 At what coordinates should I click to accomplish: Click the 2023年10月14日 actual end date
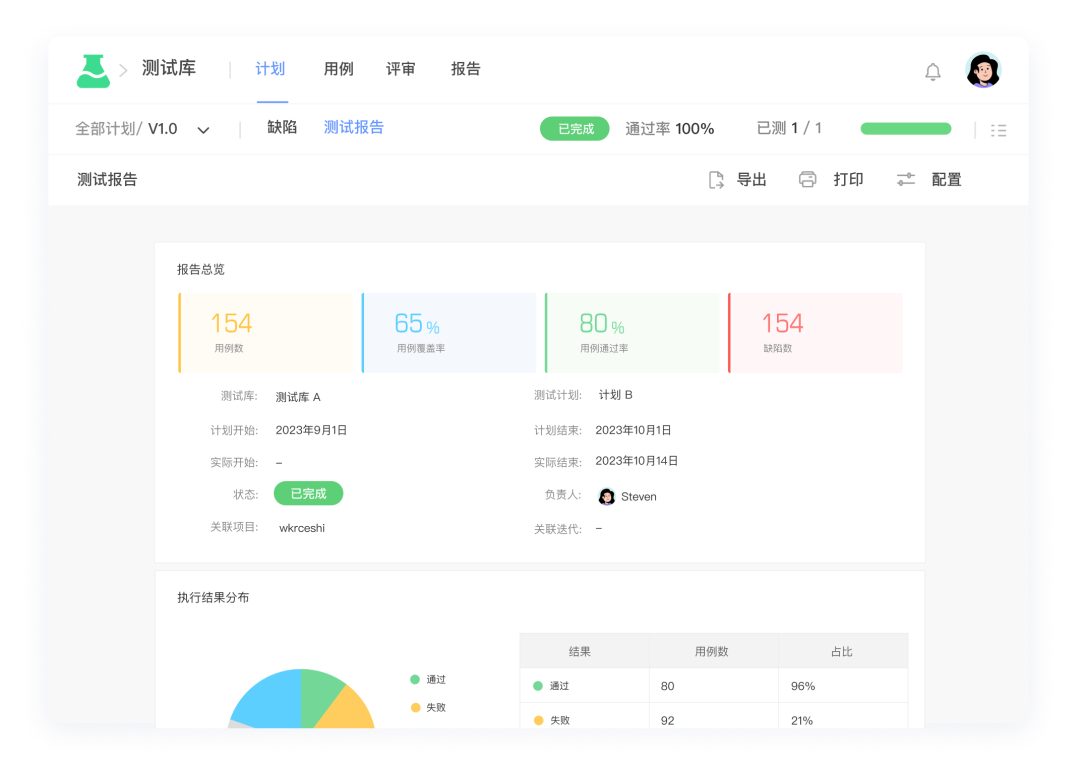pos(636,461)
